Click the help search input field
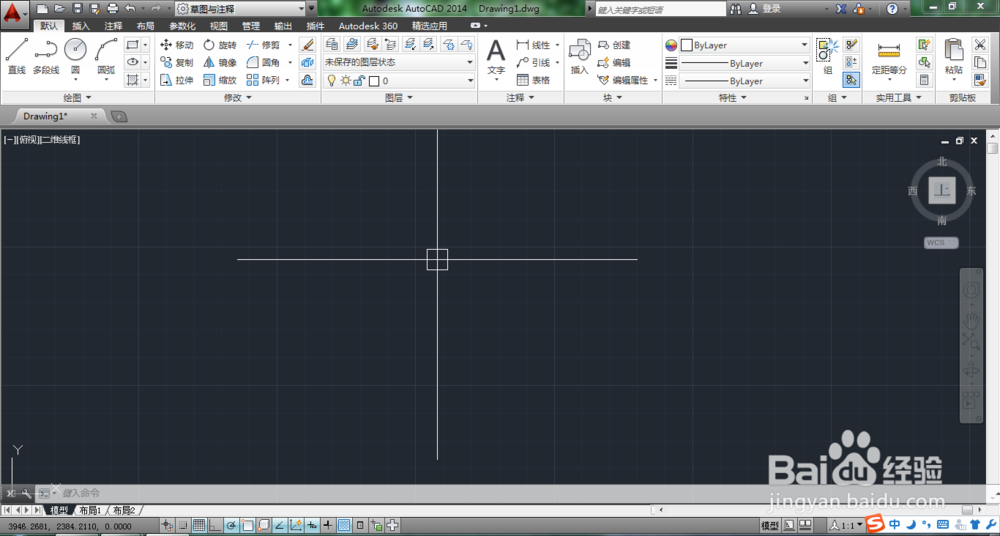This screenshot has height=536, width=1000. point(661,10)
